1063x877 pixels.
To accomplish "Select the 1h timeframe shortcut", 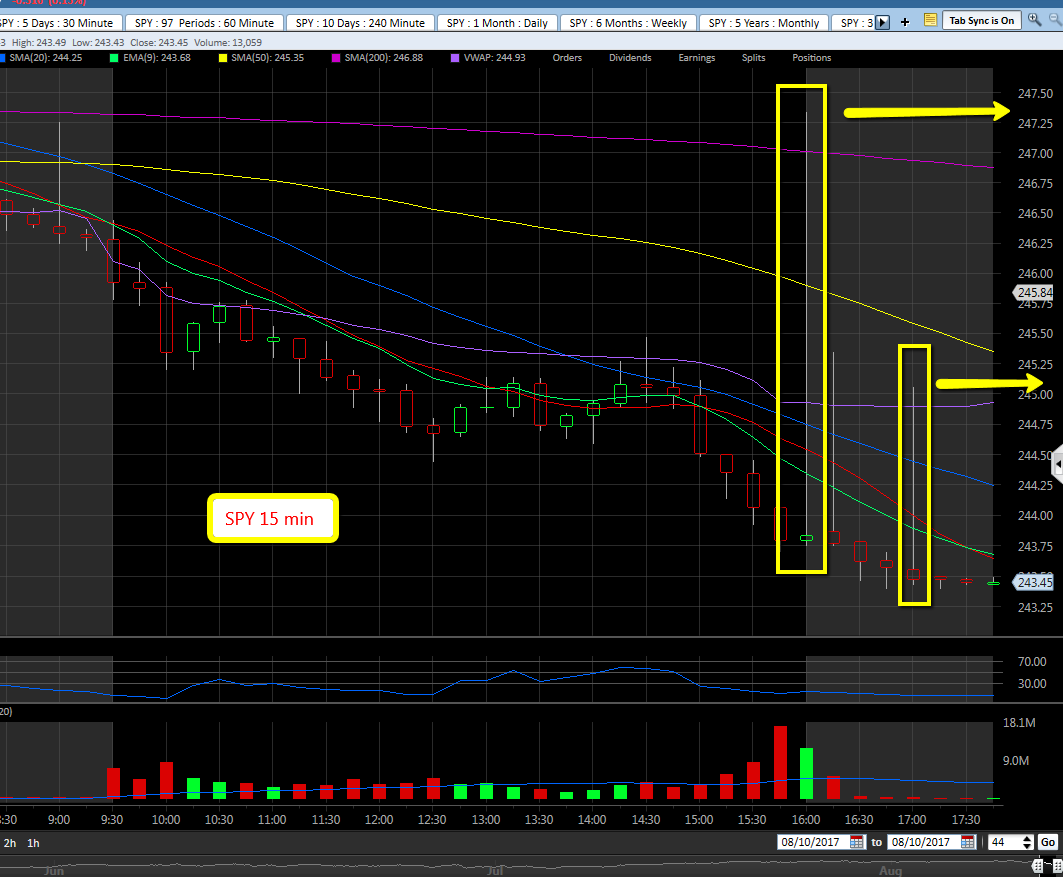I will click(33, 843).
